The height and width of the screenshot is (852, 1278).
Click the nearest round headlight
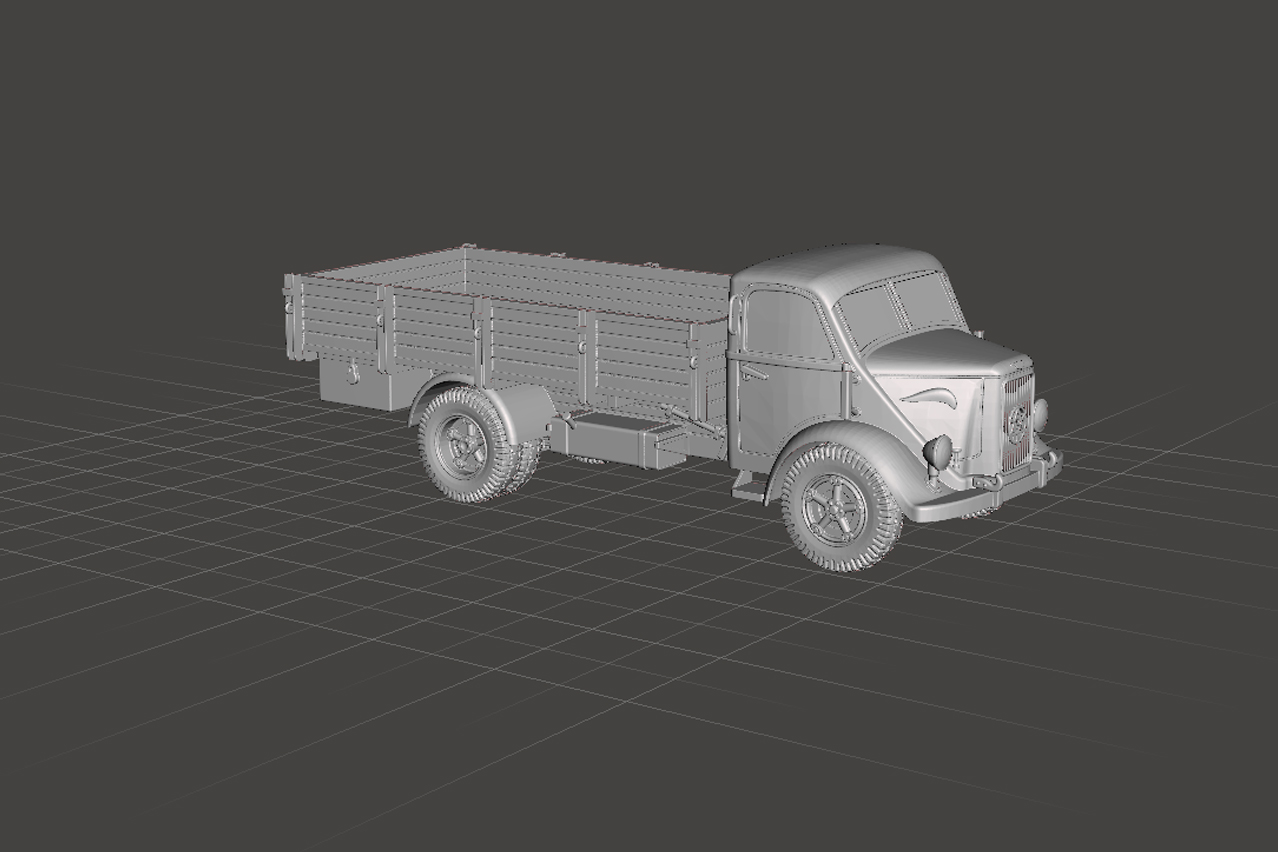pyautogui.click(x=939, y=452)
